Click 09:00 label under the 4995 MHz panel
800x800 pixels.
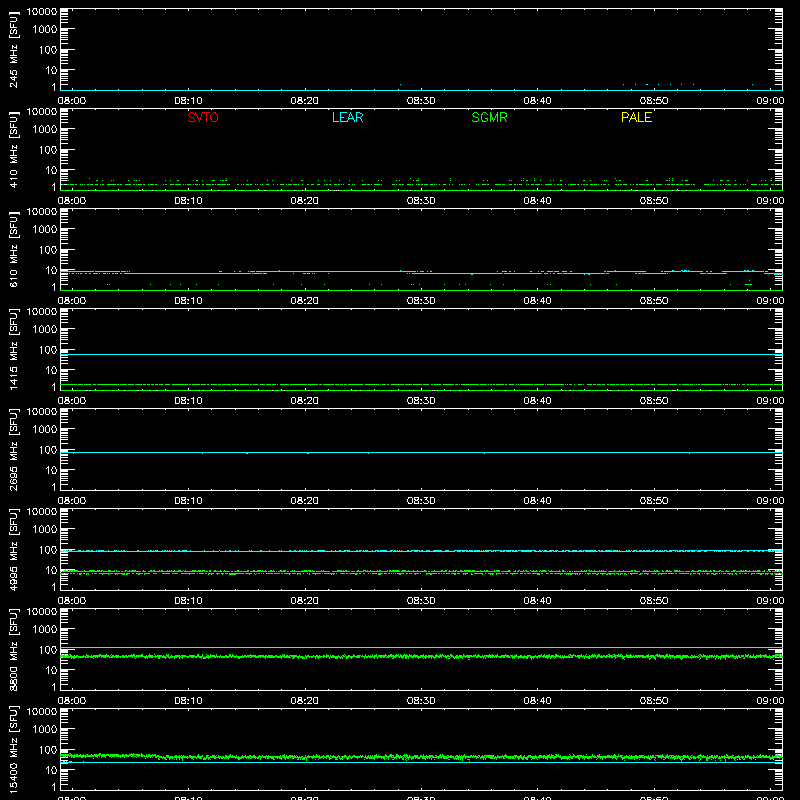(x=770, y=601)
